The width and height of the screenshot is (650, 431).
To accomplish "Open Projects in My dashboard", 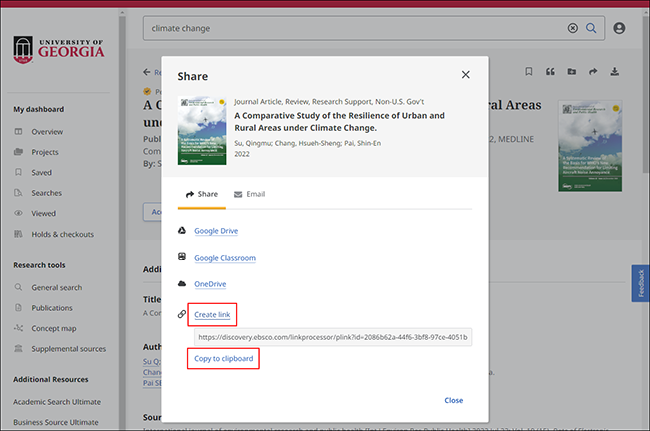I will [45, 152].
